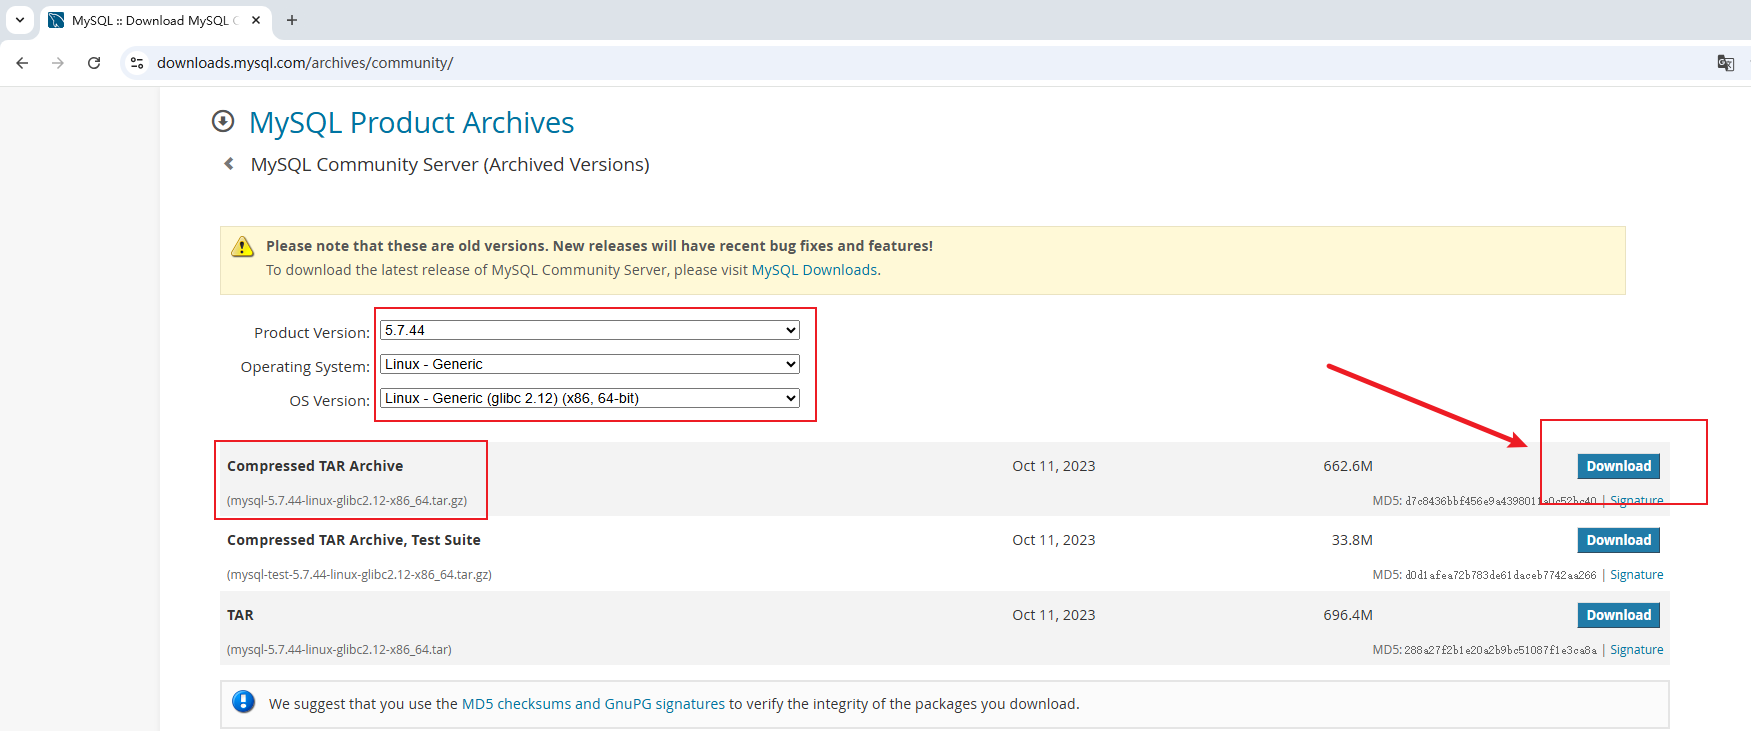Click the MySQL Product Archives heading
1751x731 pixels.
point(411,122)
